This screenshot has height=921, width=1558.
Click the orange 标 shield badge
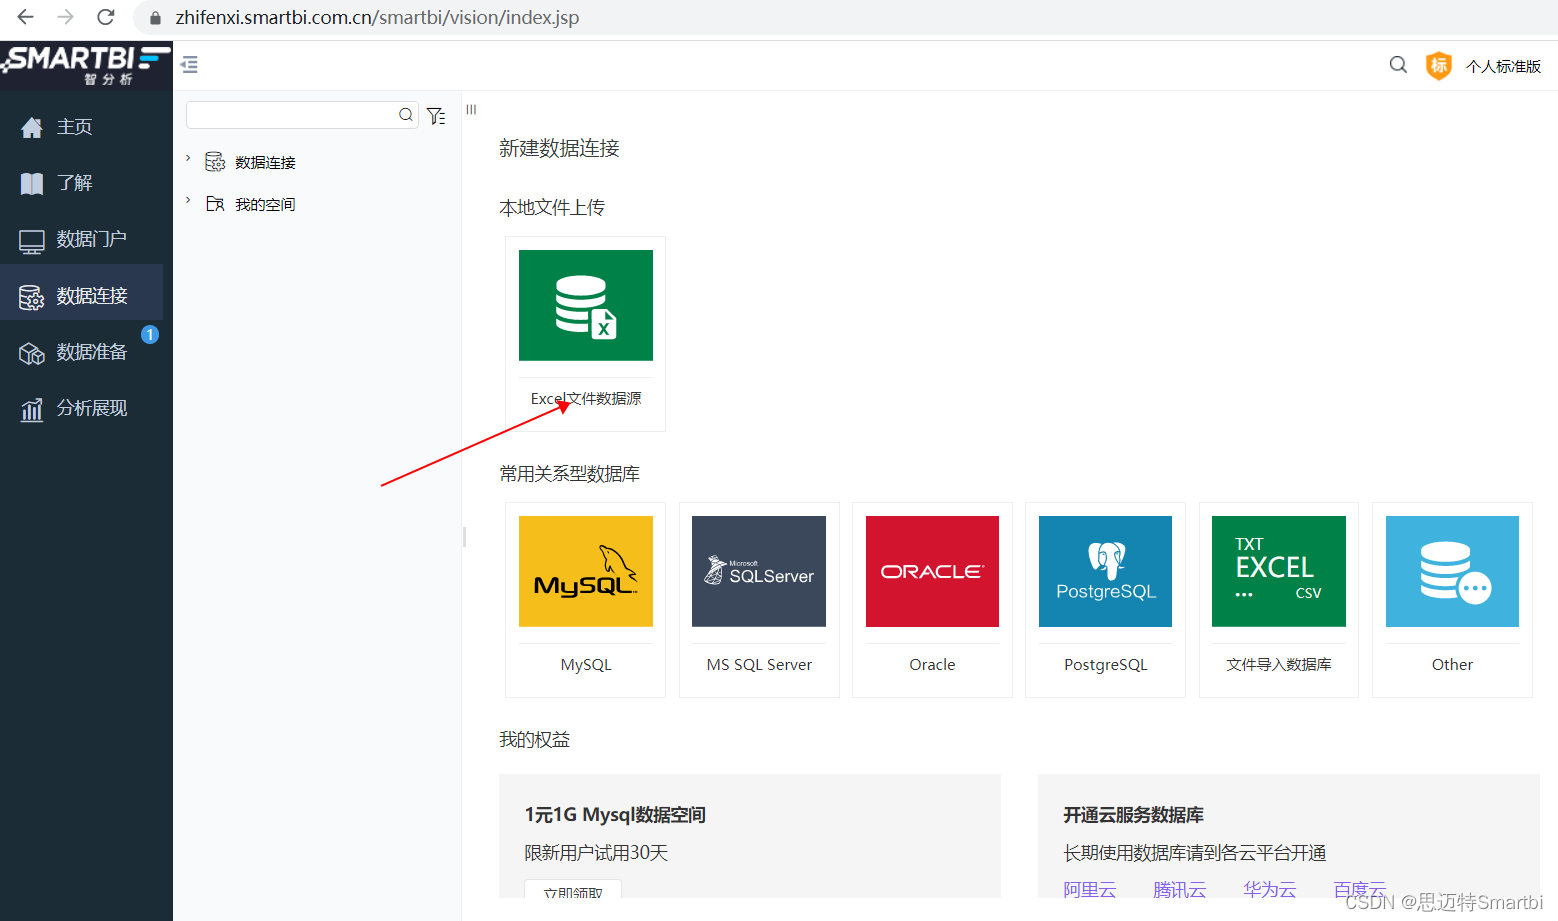coord(1438,66)
